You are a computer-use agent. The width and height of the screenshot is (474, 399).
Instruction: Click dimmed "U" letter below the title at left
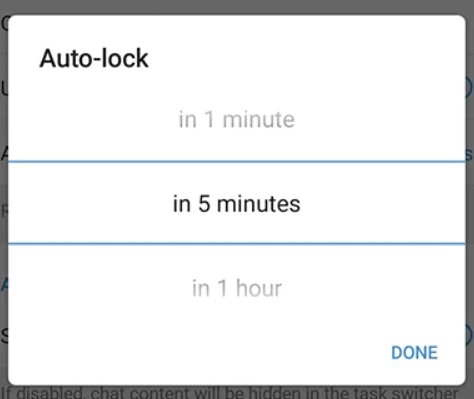pos(4,88)
